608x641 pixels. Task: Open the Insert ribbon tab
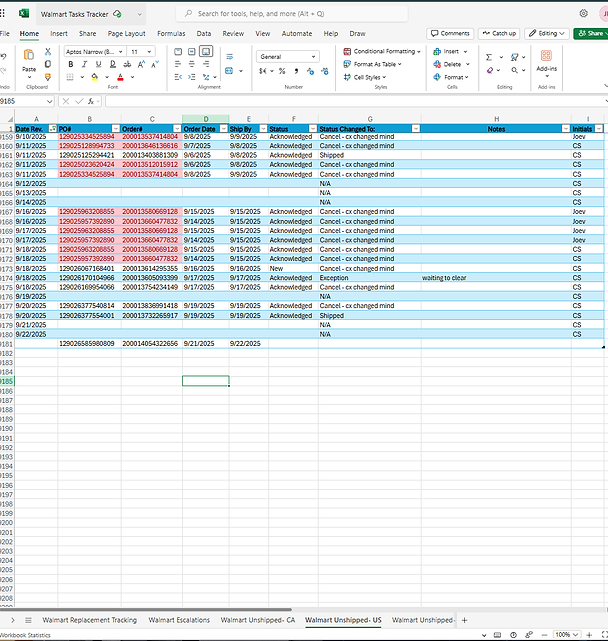click(x=59, y=34)
